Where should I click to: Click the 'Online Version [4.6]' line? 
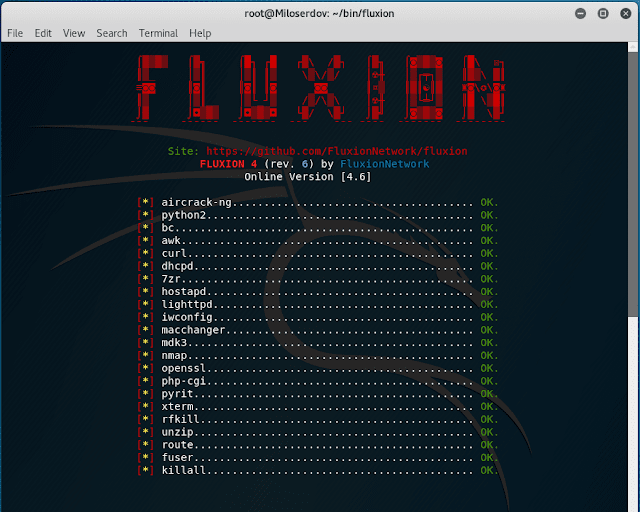click(x=308, y=177)
